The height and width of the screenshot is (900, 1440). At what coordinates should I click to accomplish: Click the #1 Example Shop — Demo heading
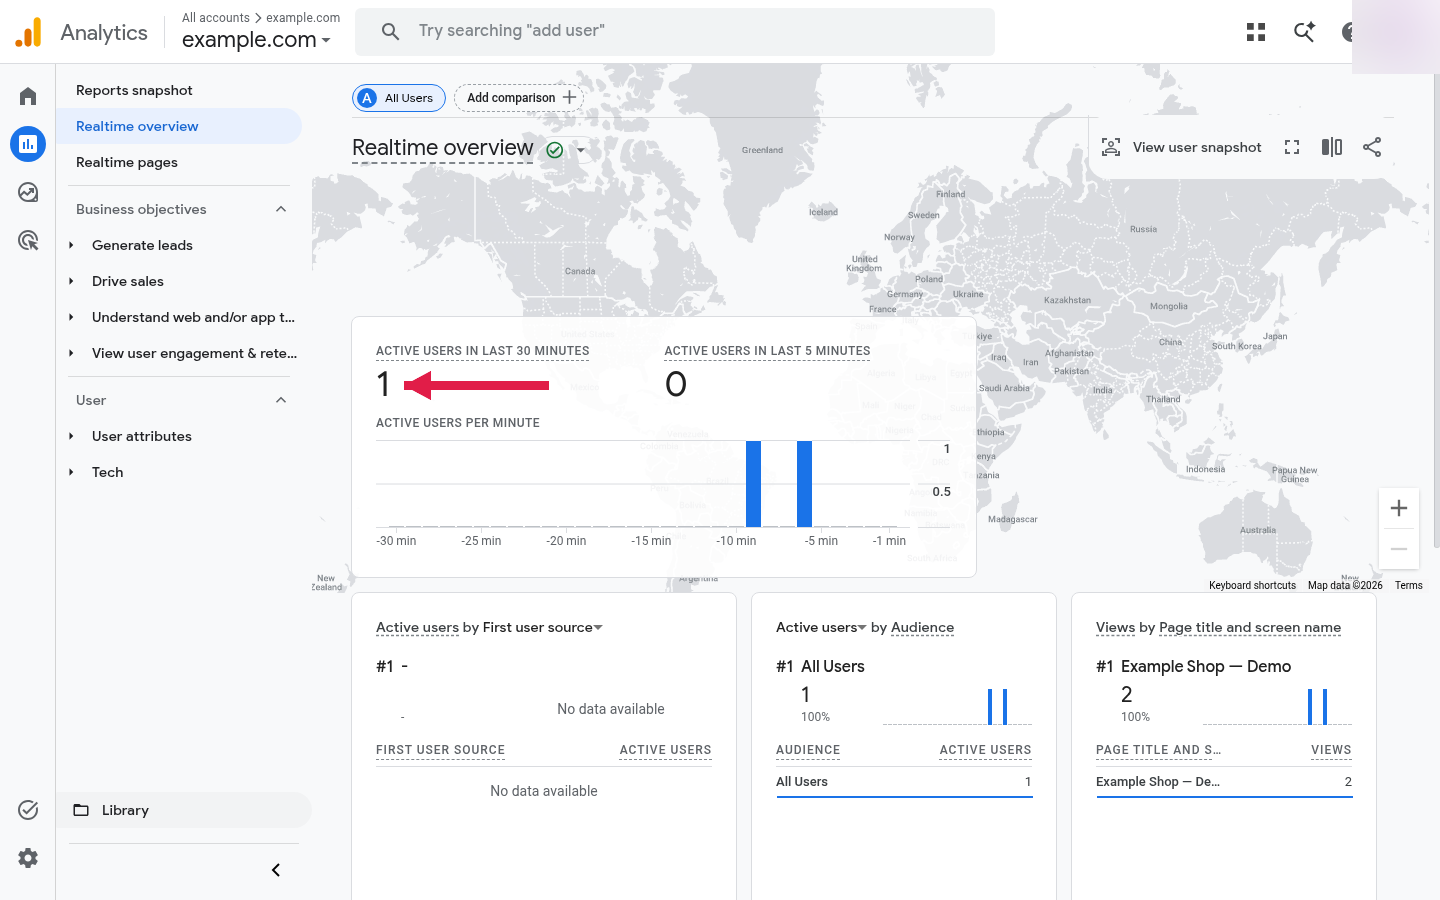point(1193,666)
